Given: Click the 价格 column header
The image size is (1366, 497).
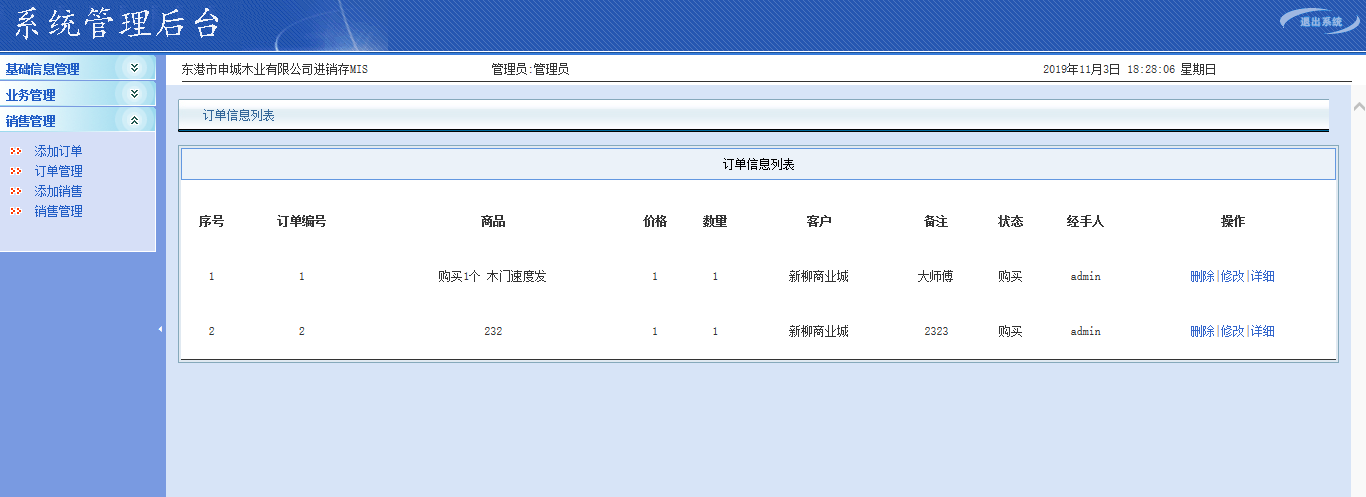Looking at the screenshot, I should [x=655, y=221].
